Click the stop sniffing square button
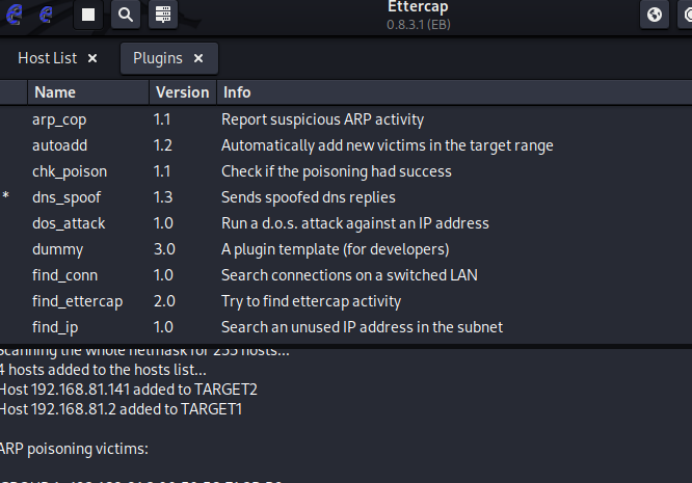 (x=89, y=14)
